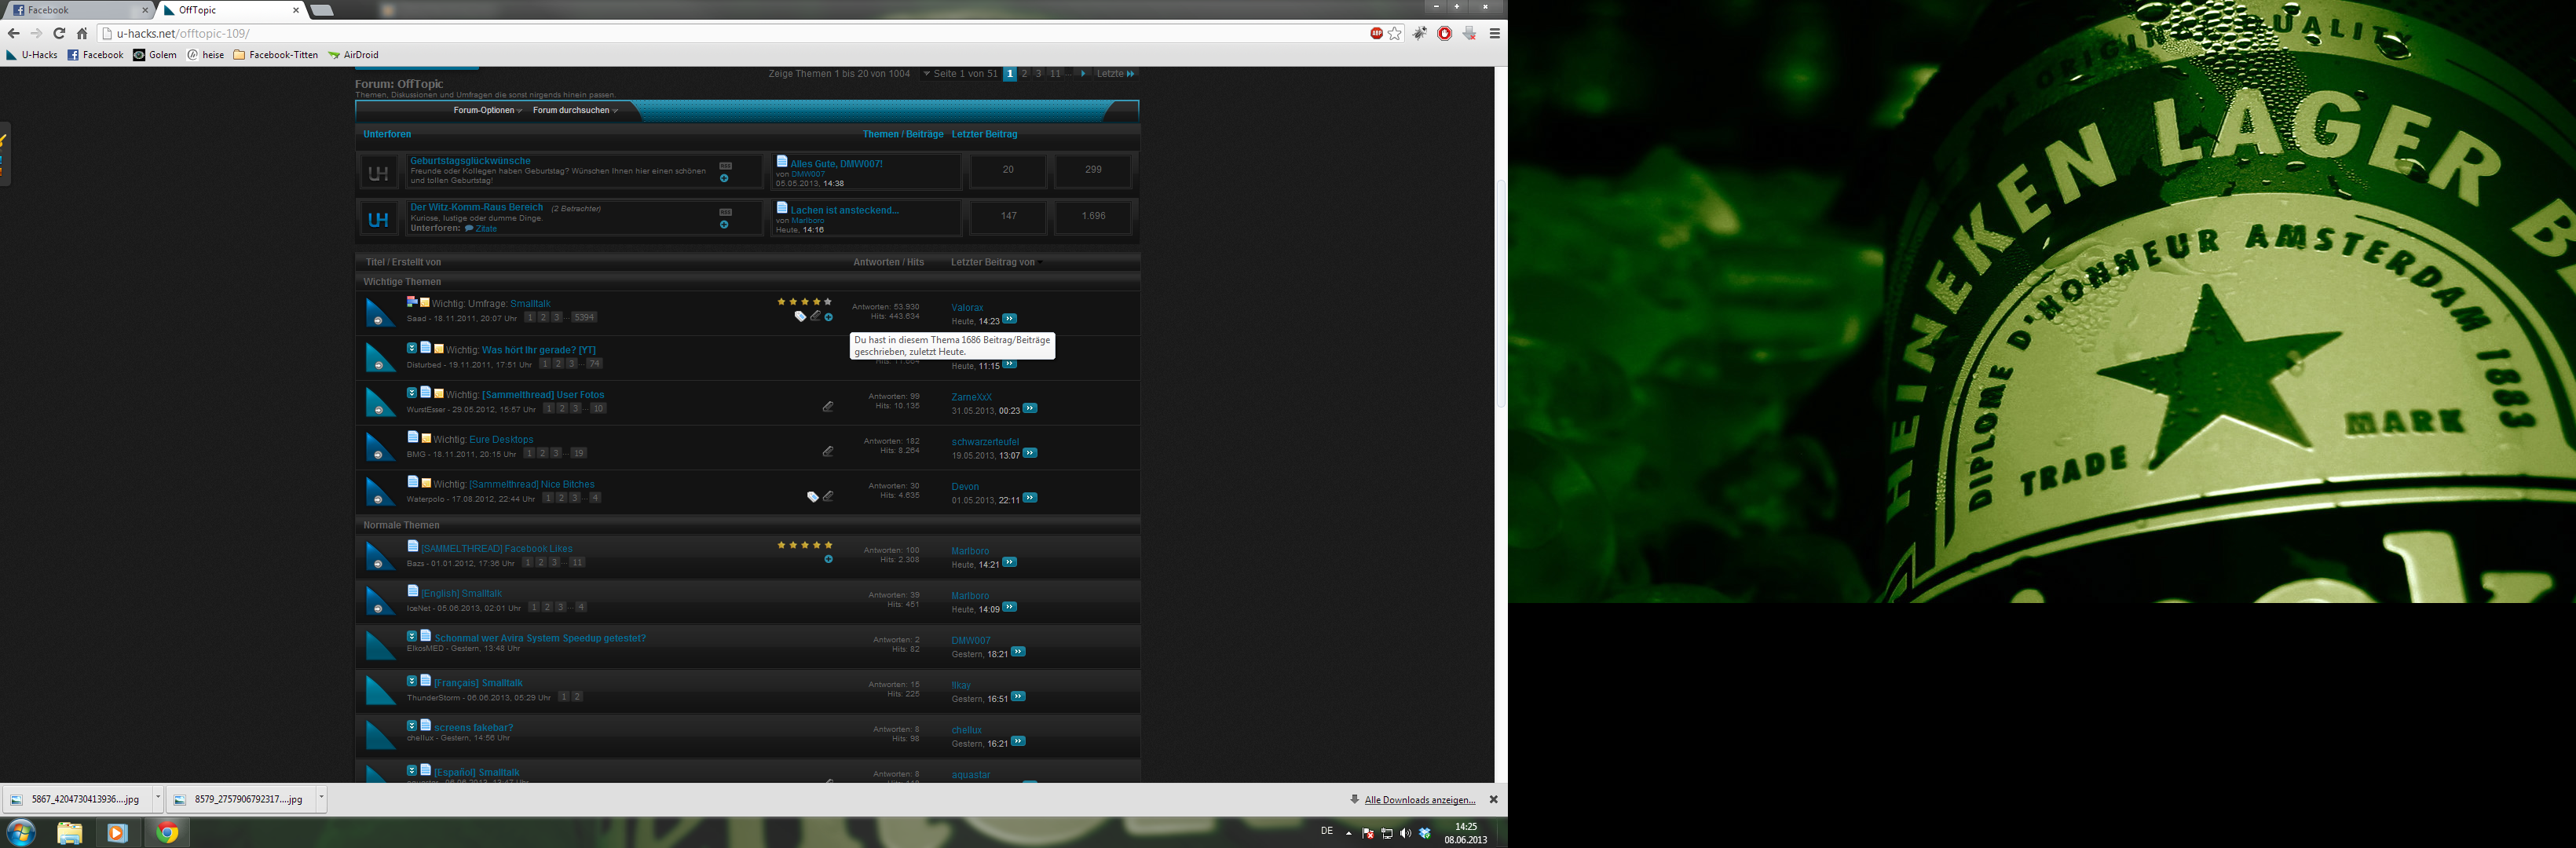
Task: Expand the Forum-Optionen dropdown
Action: pos(487,110)
